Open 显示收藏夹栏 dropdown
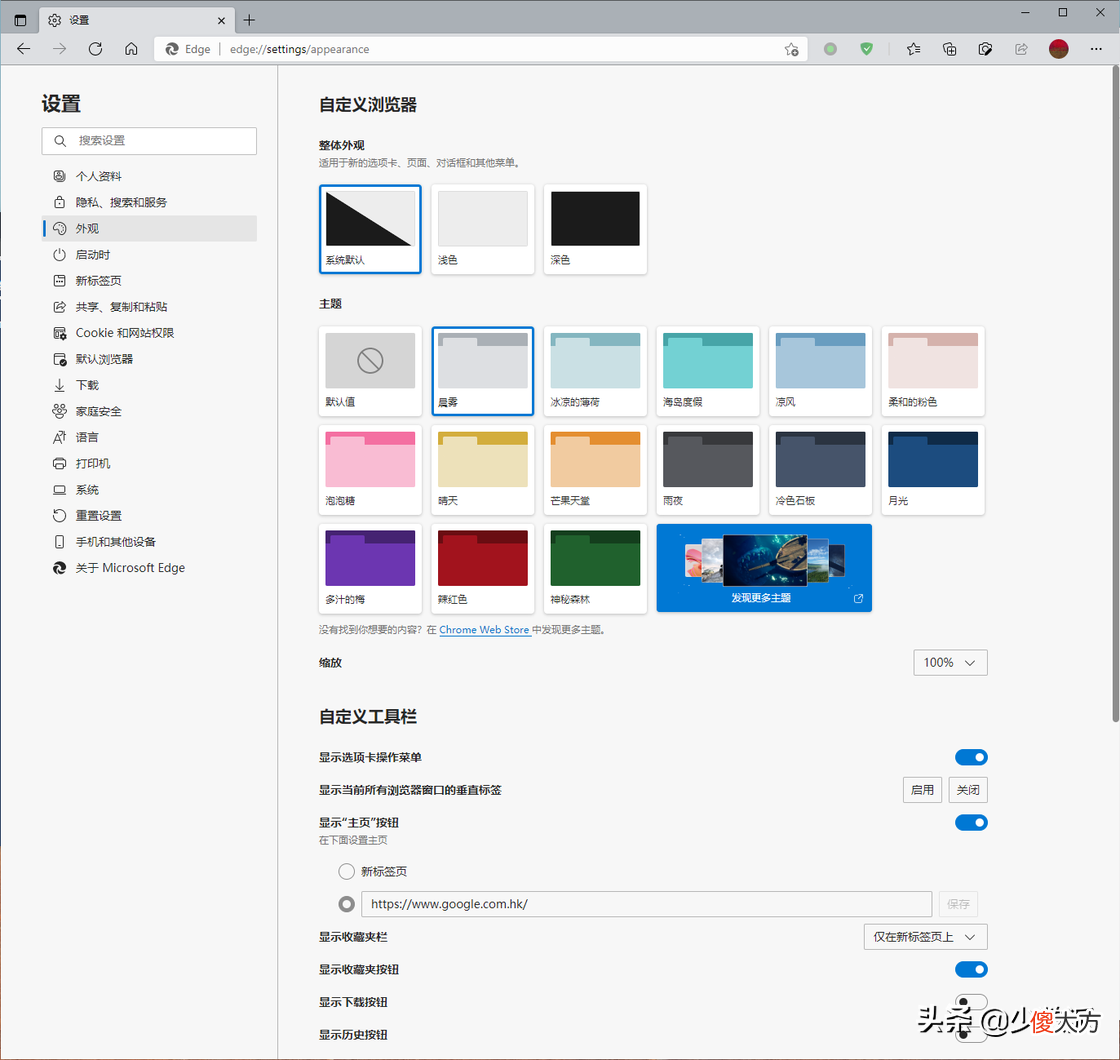 pos(925,937)
